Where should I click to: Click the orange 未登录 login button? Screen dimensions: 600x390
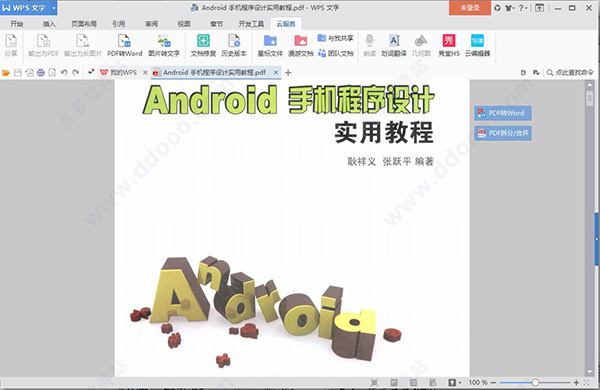470,8
